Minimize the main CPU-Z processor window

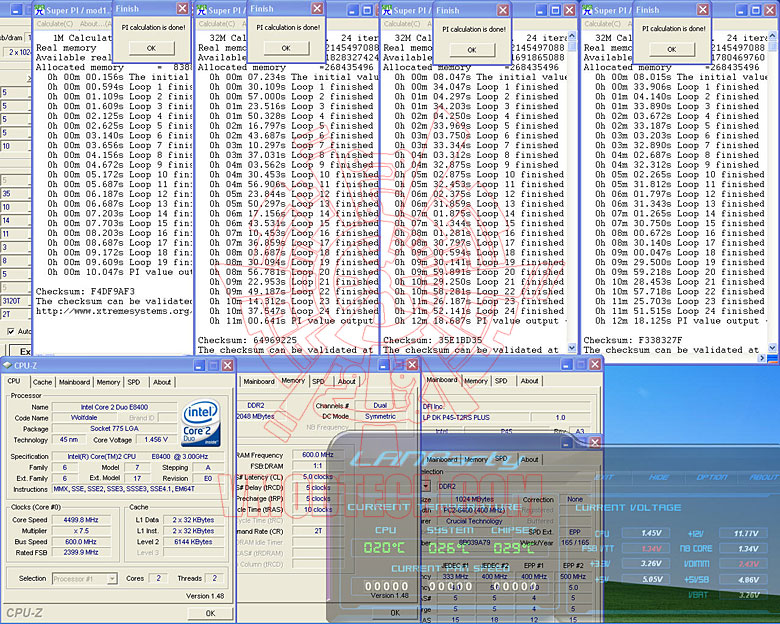(x=199, y=365)
